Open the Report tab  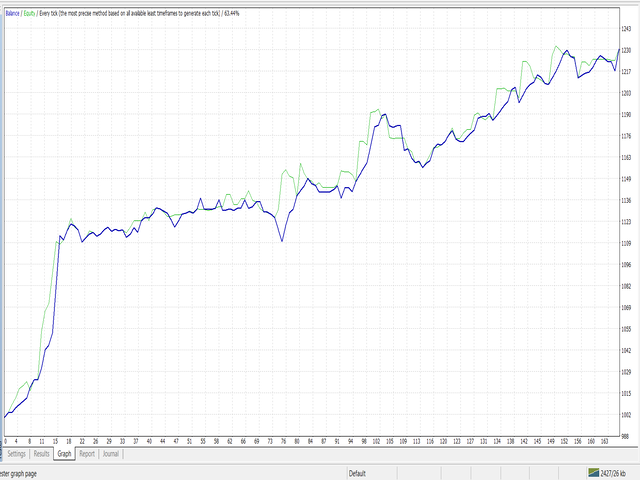coord(88,454)
